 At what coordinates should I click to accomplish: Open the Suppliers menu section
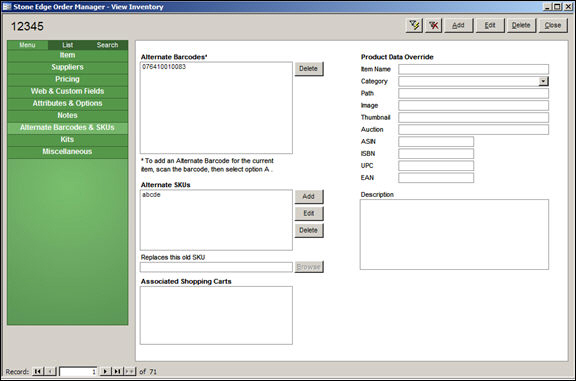coord(68,67)
